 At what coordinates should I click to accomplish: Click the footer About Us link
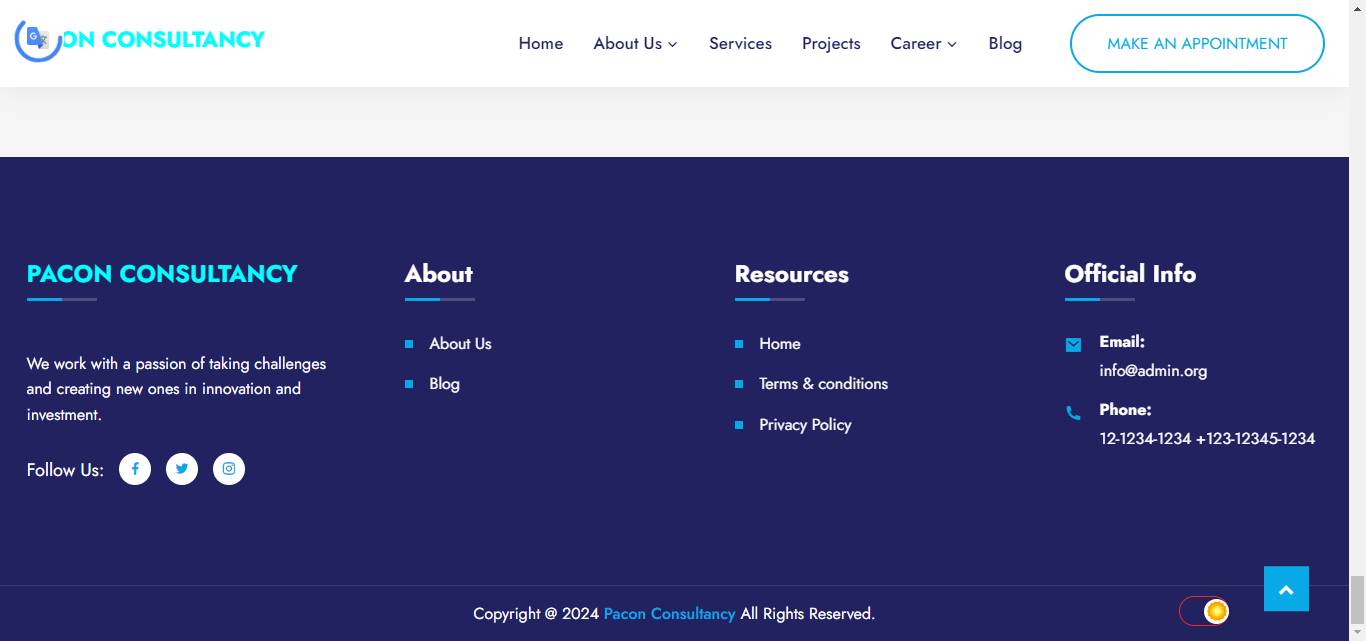tap(460, 344)
